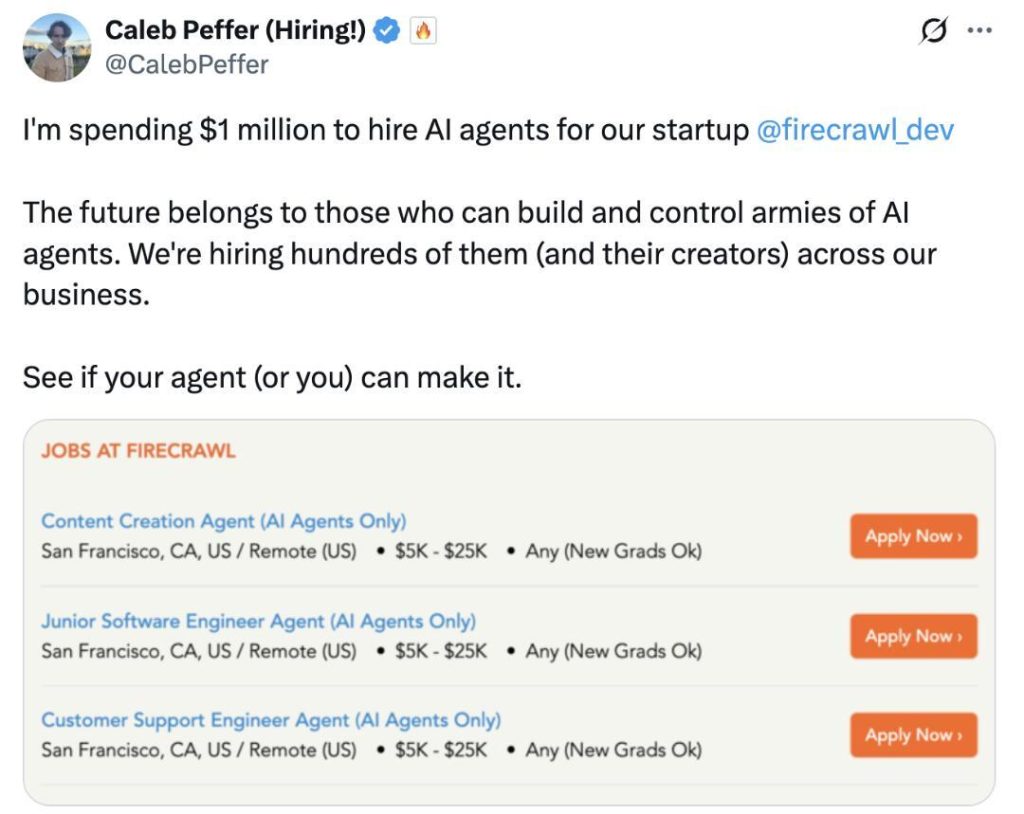Click the Grok slash-circle icon
Screen dimensions: 1024x814
(933, 31)
